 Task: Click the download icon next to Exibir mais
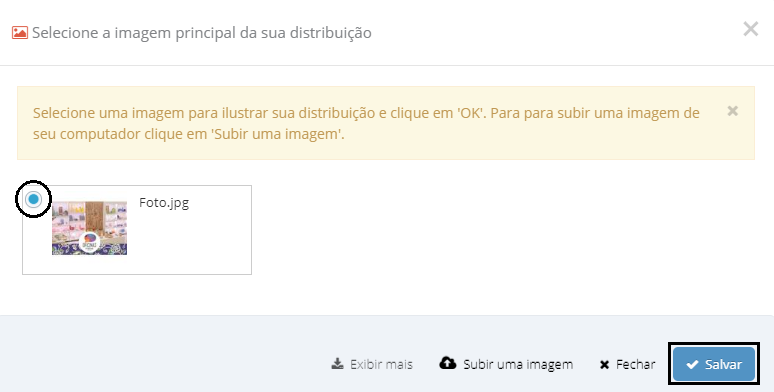pos(337,364)
